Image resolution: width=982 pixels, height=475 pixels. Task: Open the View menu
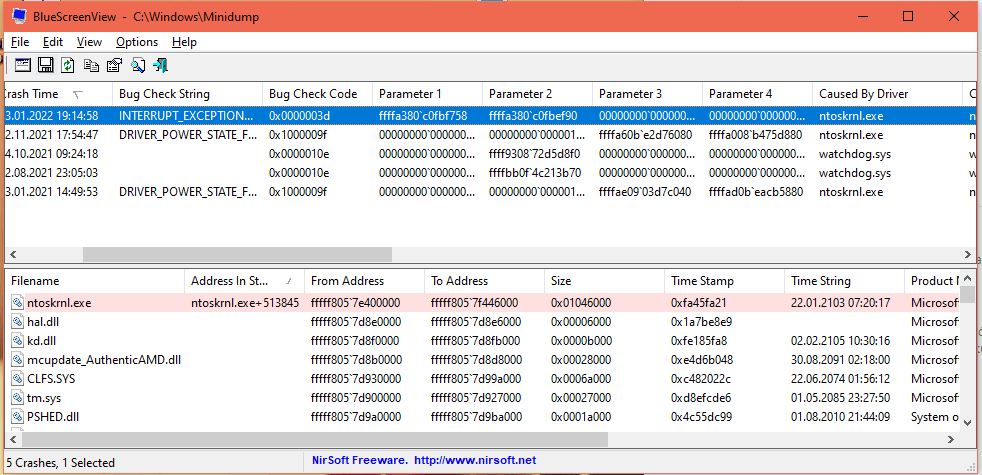tap(89, 42)
